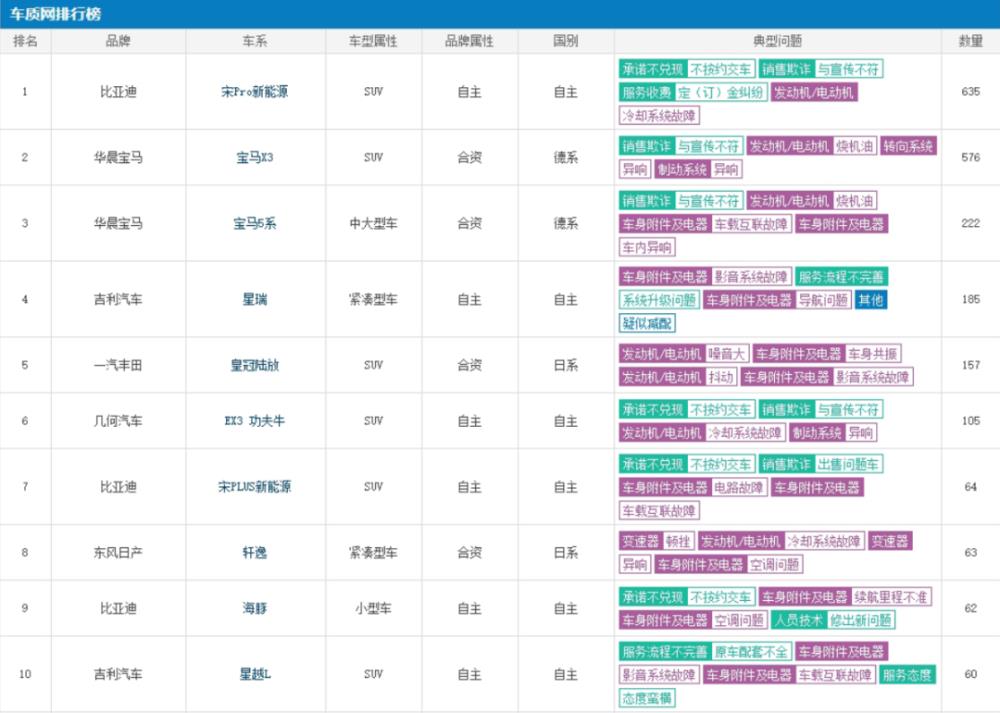This screenshot has width=1000, height=713.
Task: Open the 宝马5系 car series link
Action: point(254,223)
